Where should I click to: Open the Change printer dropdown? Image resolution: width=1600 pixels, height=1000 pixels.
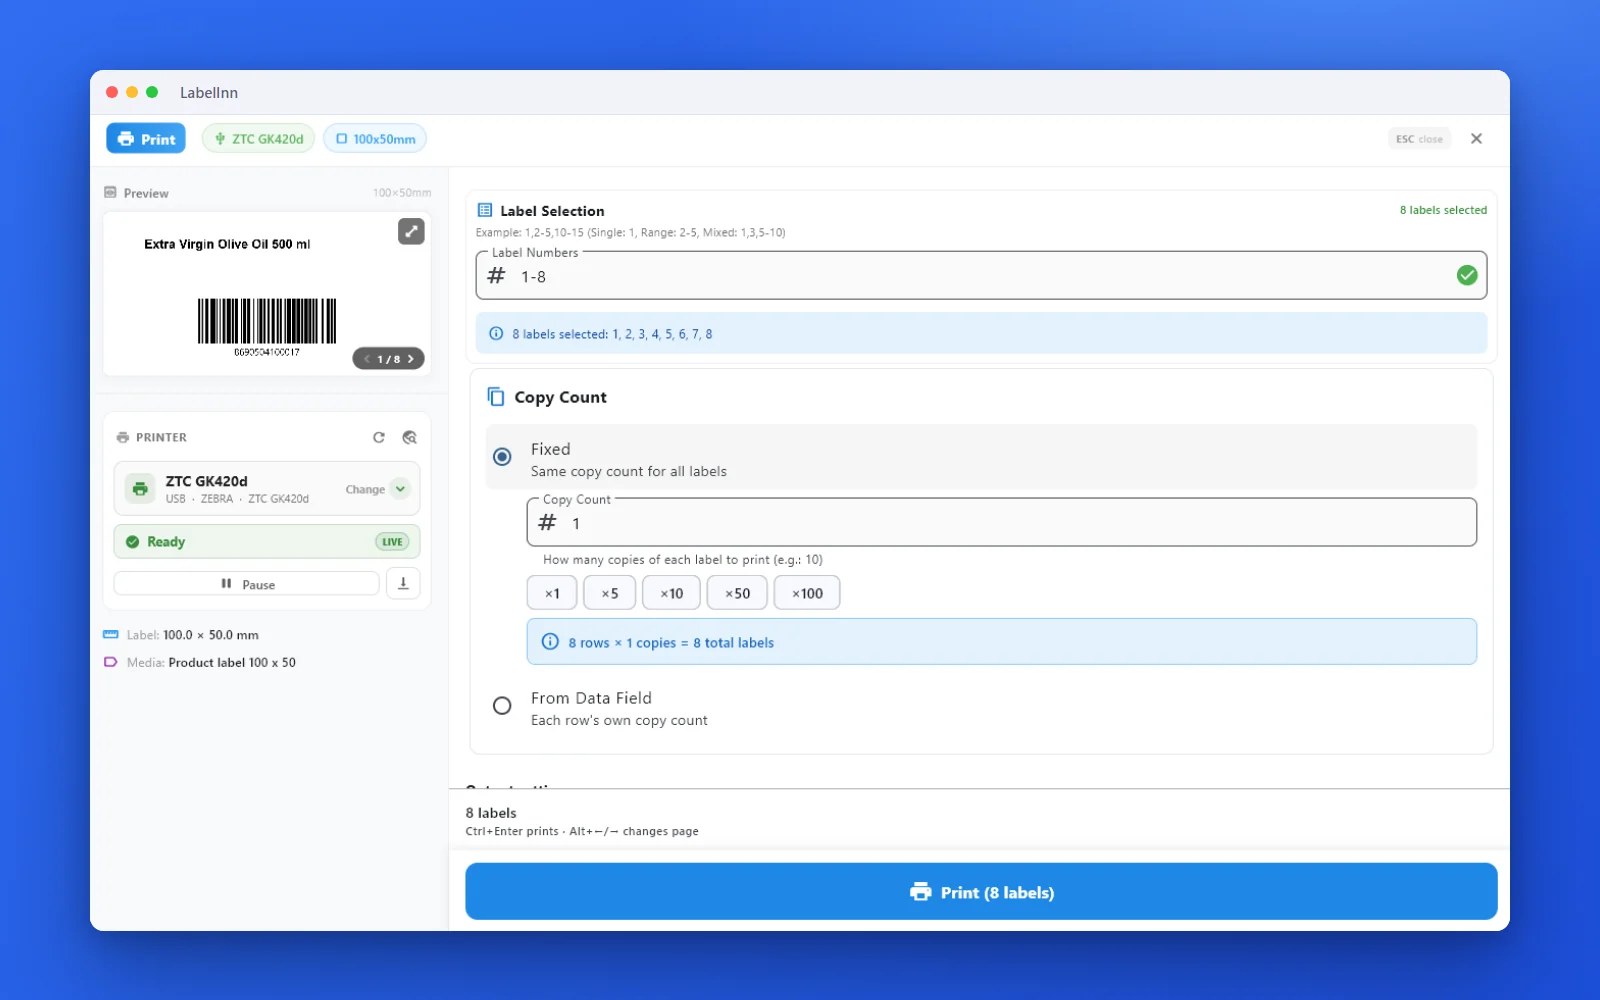[377, 489]
